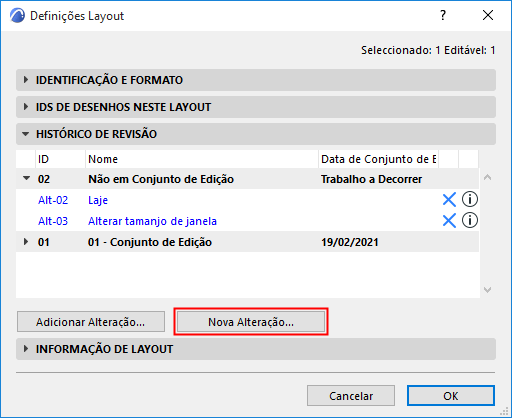Select the Alt-03 ID cell
Image resolution: width=512 pixels, height=418 pixels.
[53, 221]
